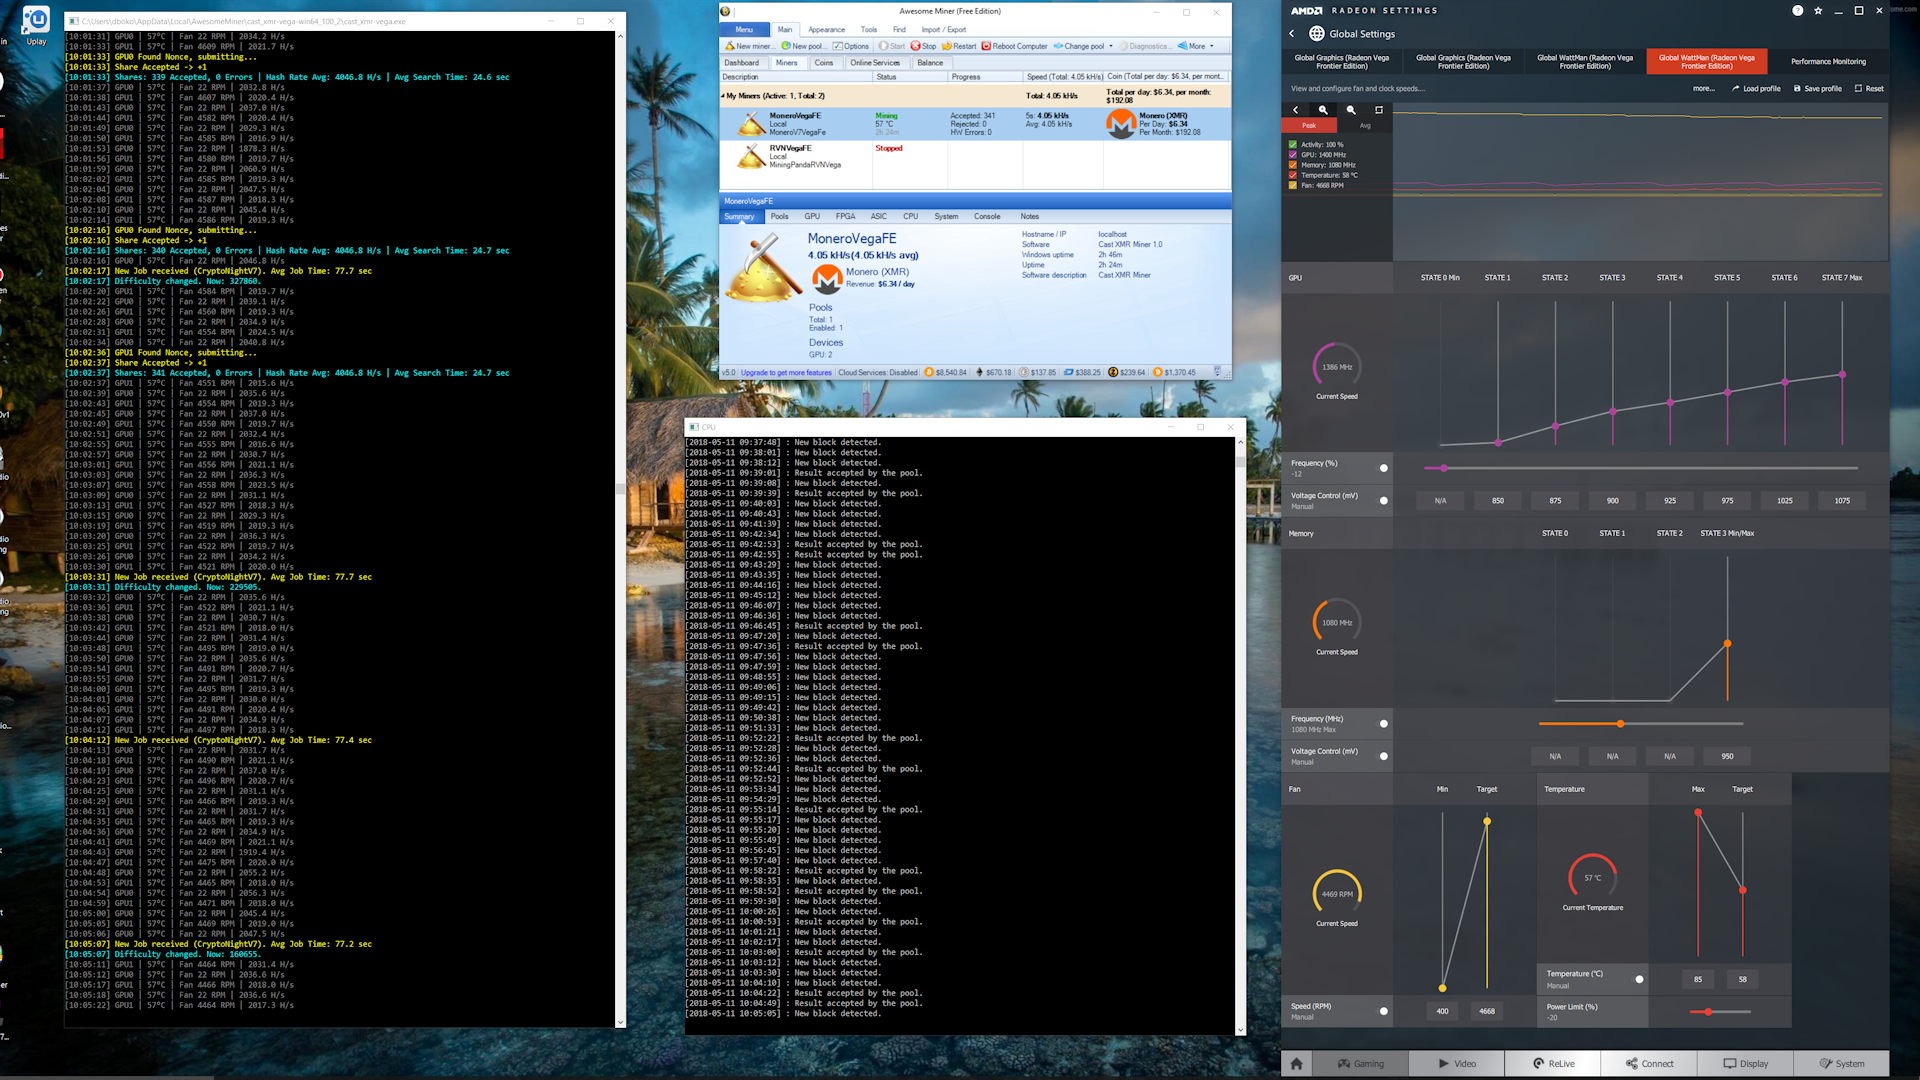Click the Upgrade to get more features link
This screenshot has width=1920, height=1080.
pyautogui.click(x=786, y=373)
